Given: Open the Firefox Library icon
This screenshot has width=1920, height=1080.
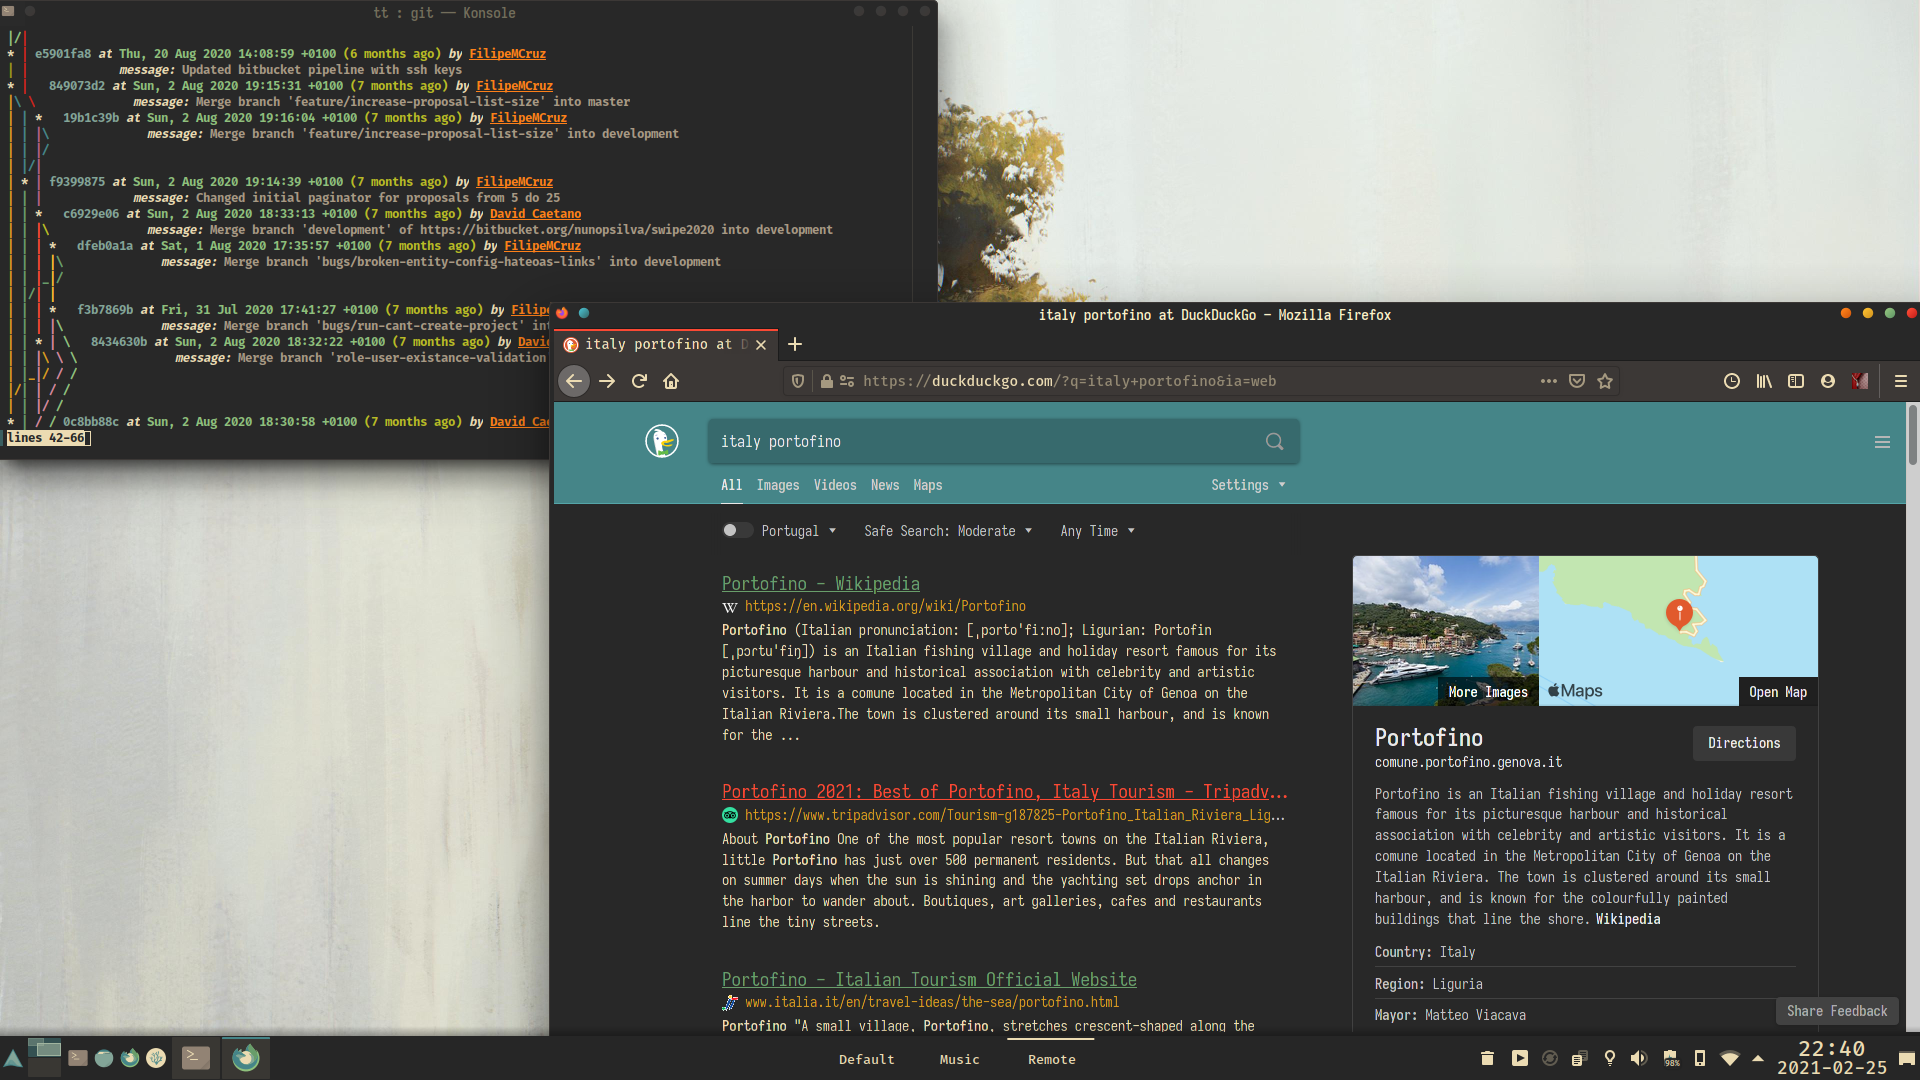Looking at the screenshot, I should [1764, 381].
